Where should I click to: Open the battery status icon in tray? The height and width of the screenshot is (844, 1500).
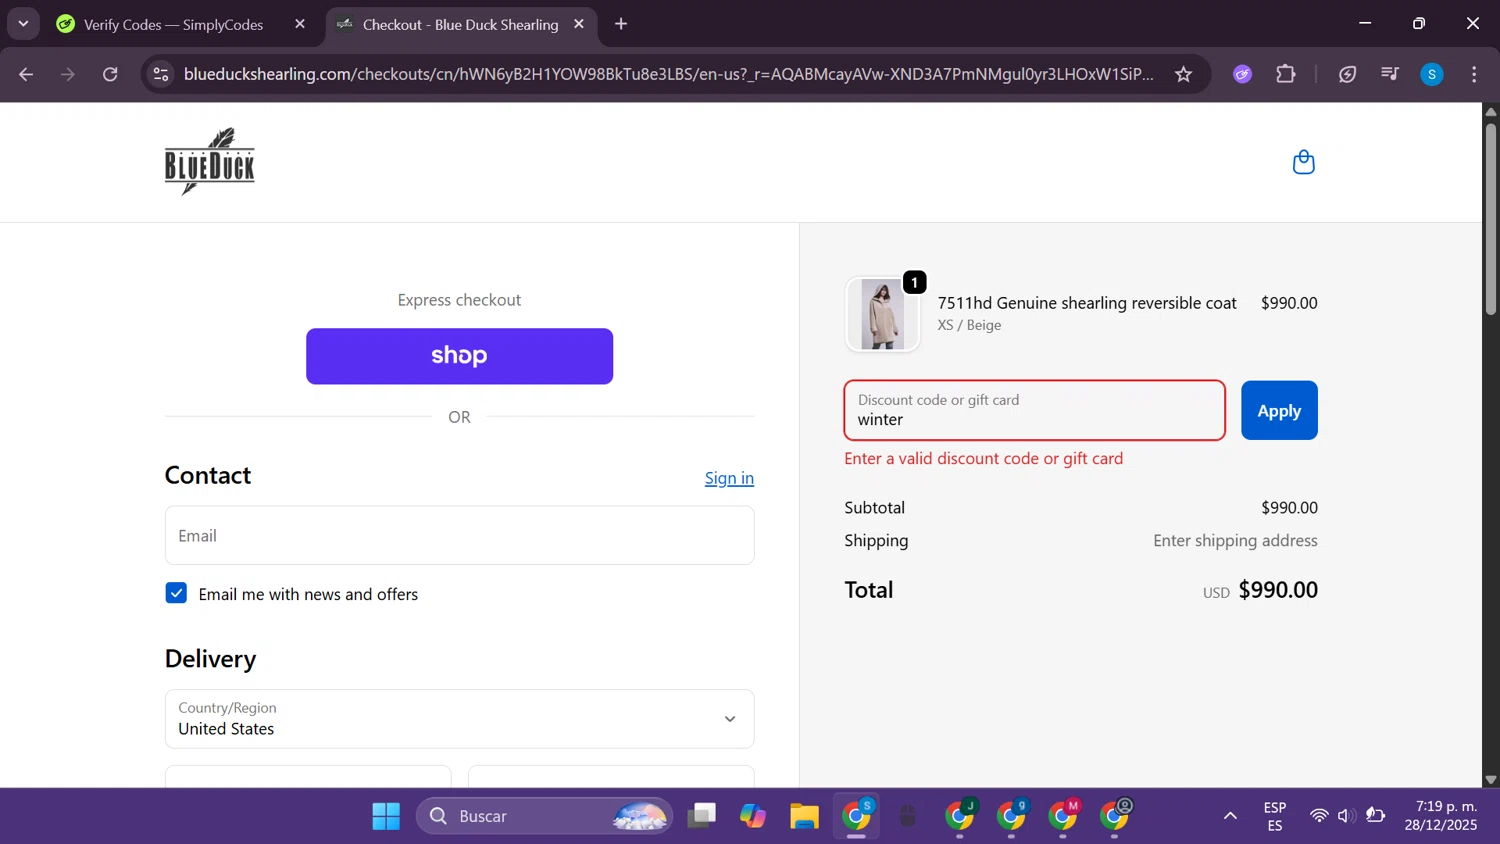(x=1376, y=816)
